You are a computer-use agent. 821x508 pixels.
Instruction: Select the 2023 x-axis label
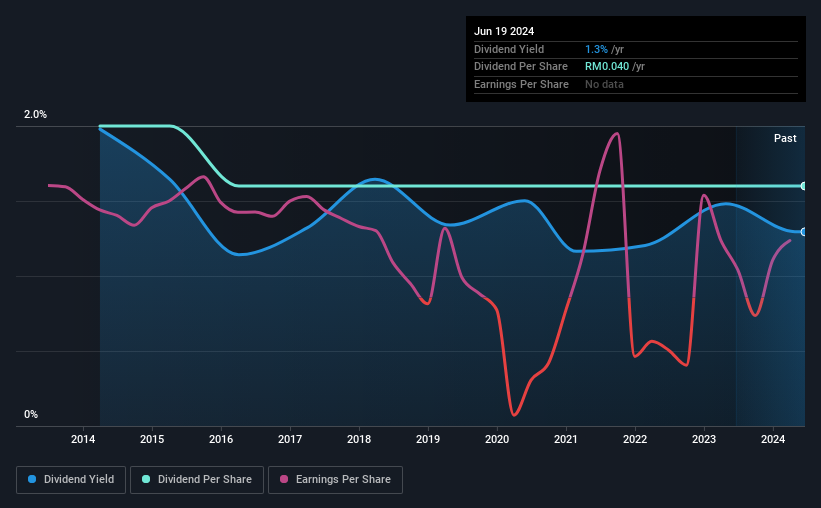704,439
